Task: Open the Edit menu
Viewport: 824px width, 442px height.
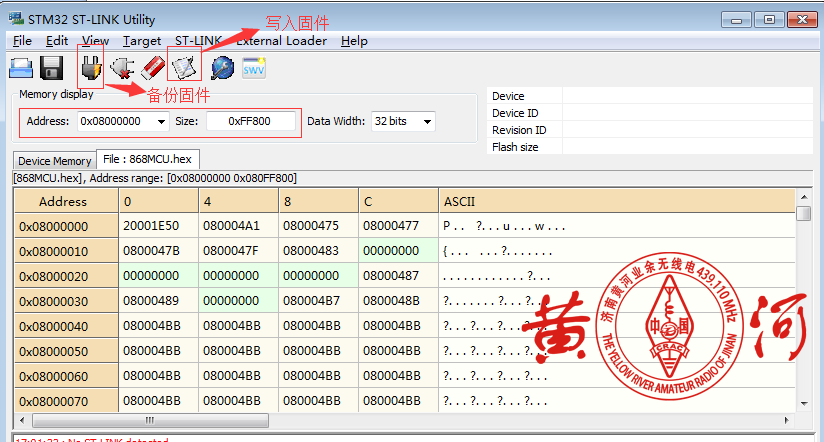Action: [x=57, y=41]
